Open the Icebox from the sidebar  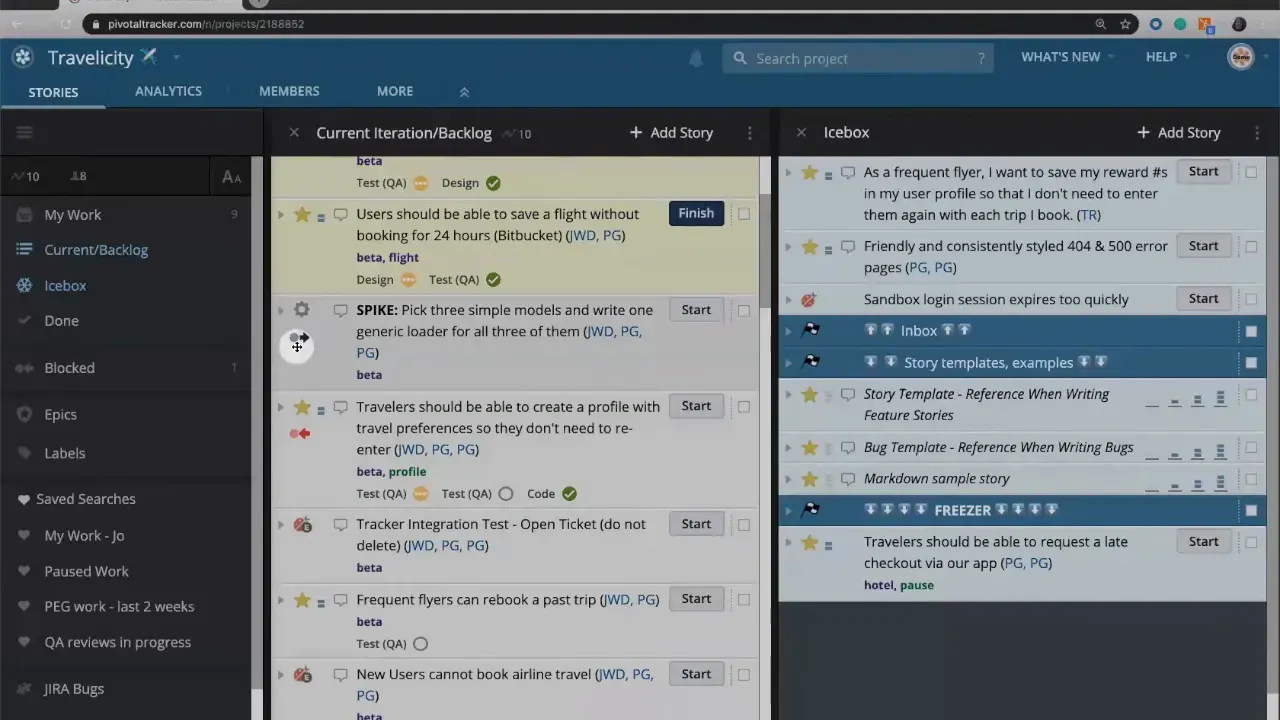tap(64, 285)
